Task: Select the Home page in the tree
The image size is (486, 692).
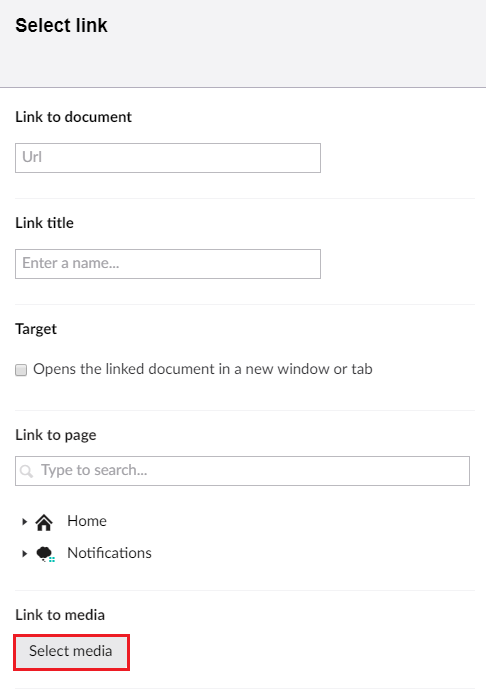Action: click(x=87, y=521)
